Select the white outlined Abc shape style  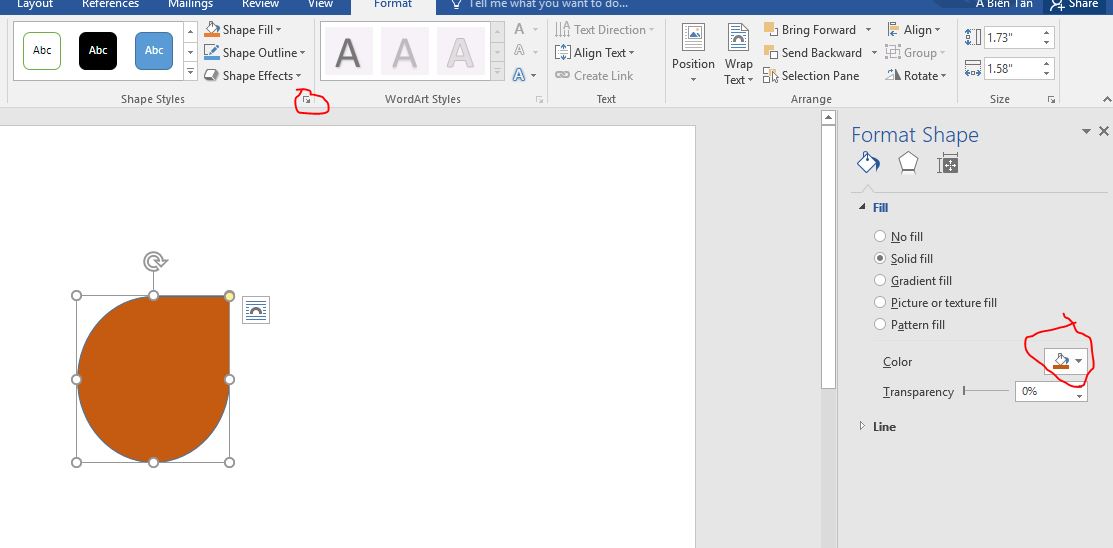point(42,50)
